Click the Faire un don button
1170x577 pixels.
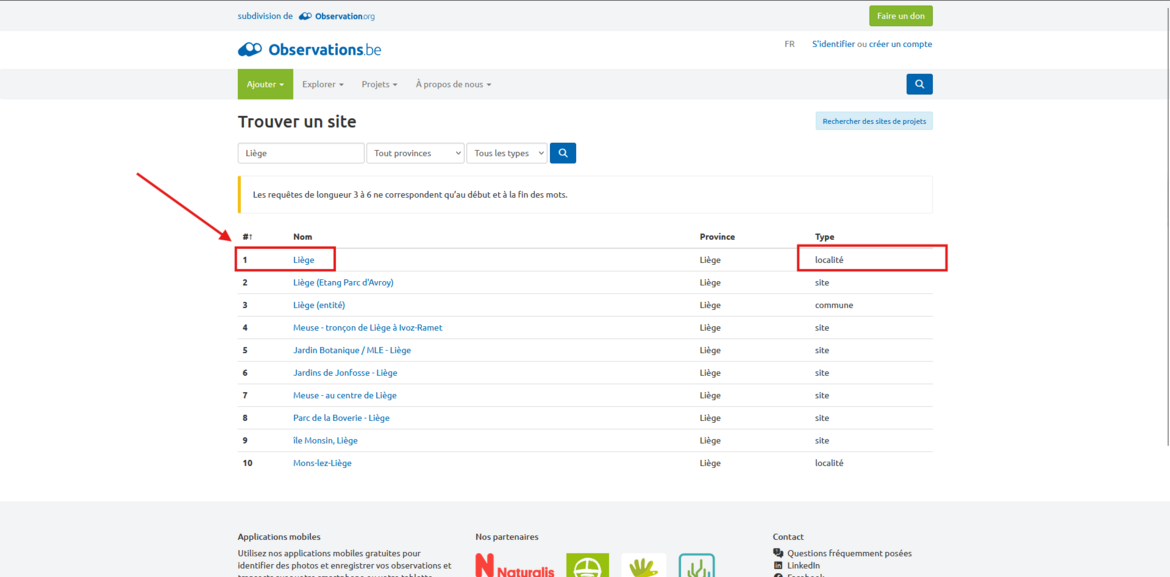900,16
